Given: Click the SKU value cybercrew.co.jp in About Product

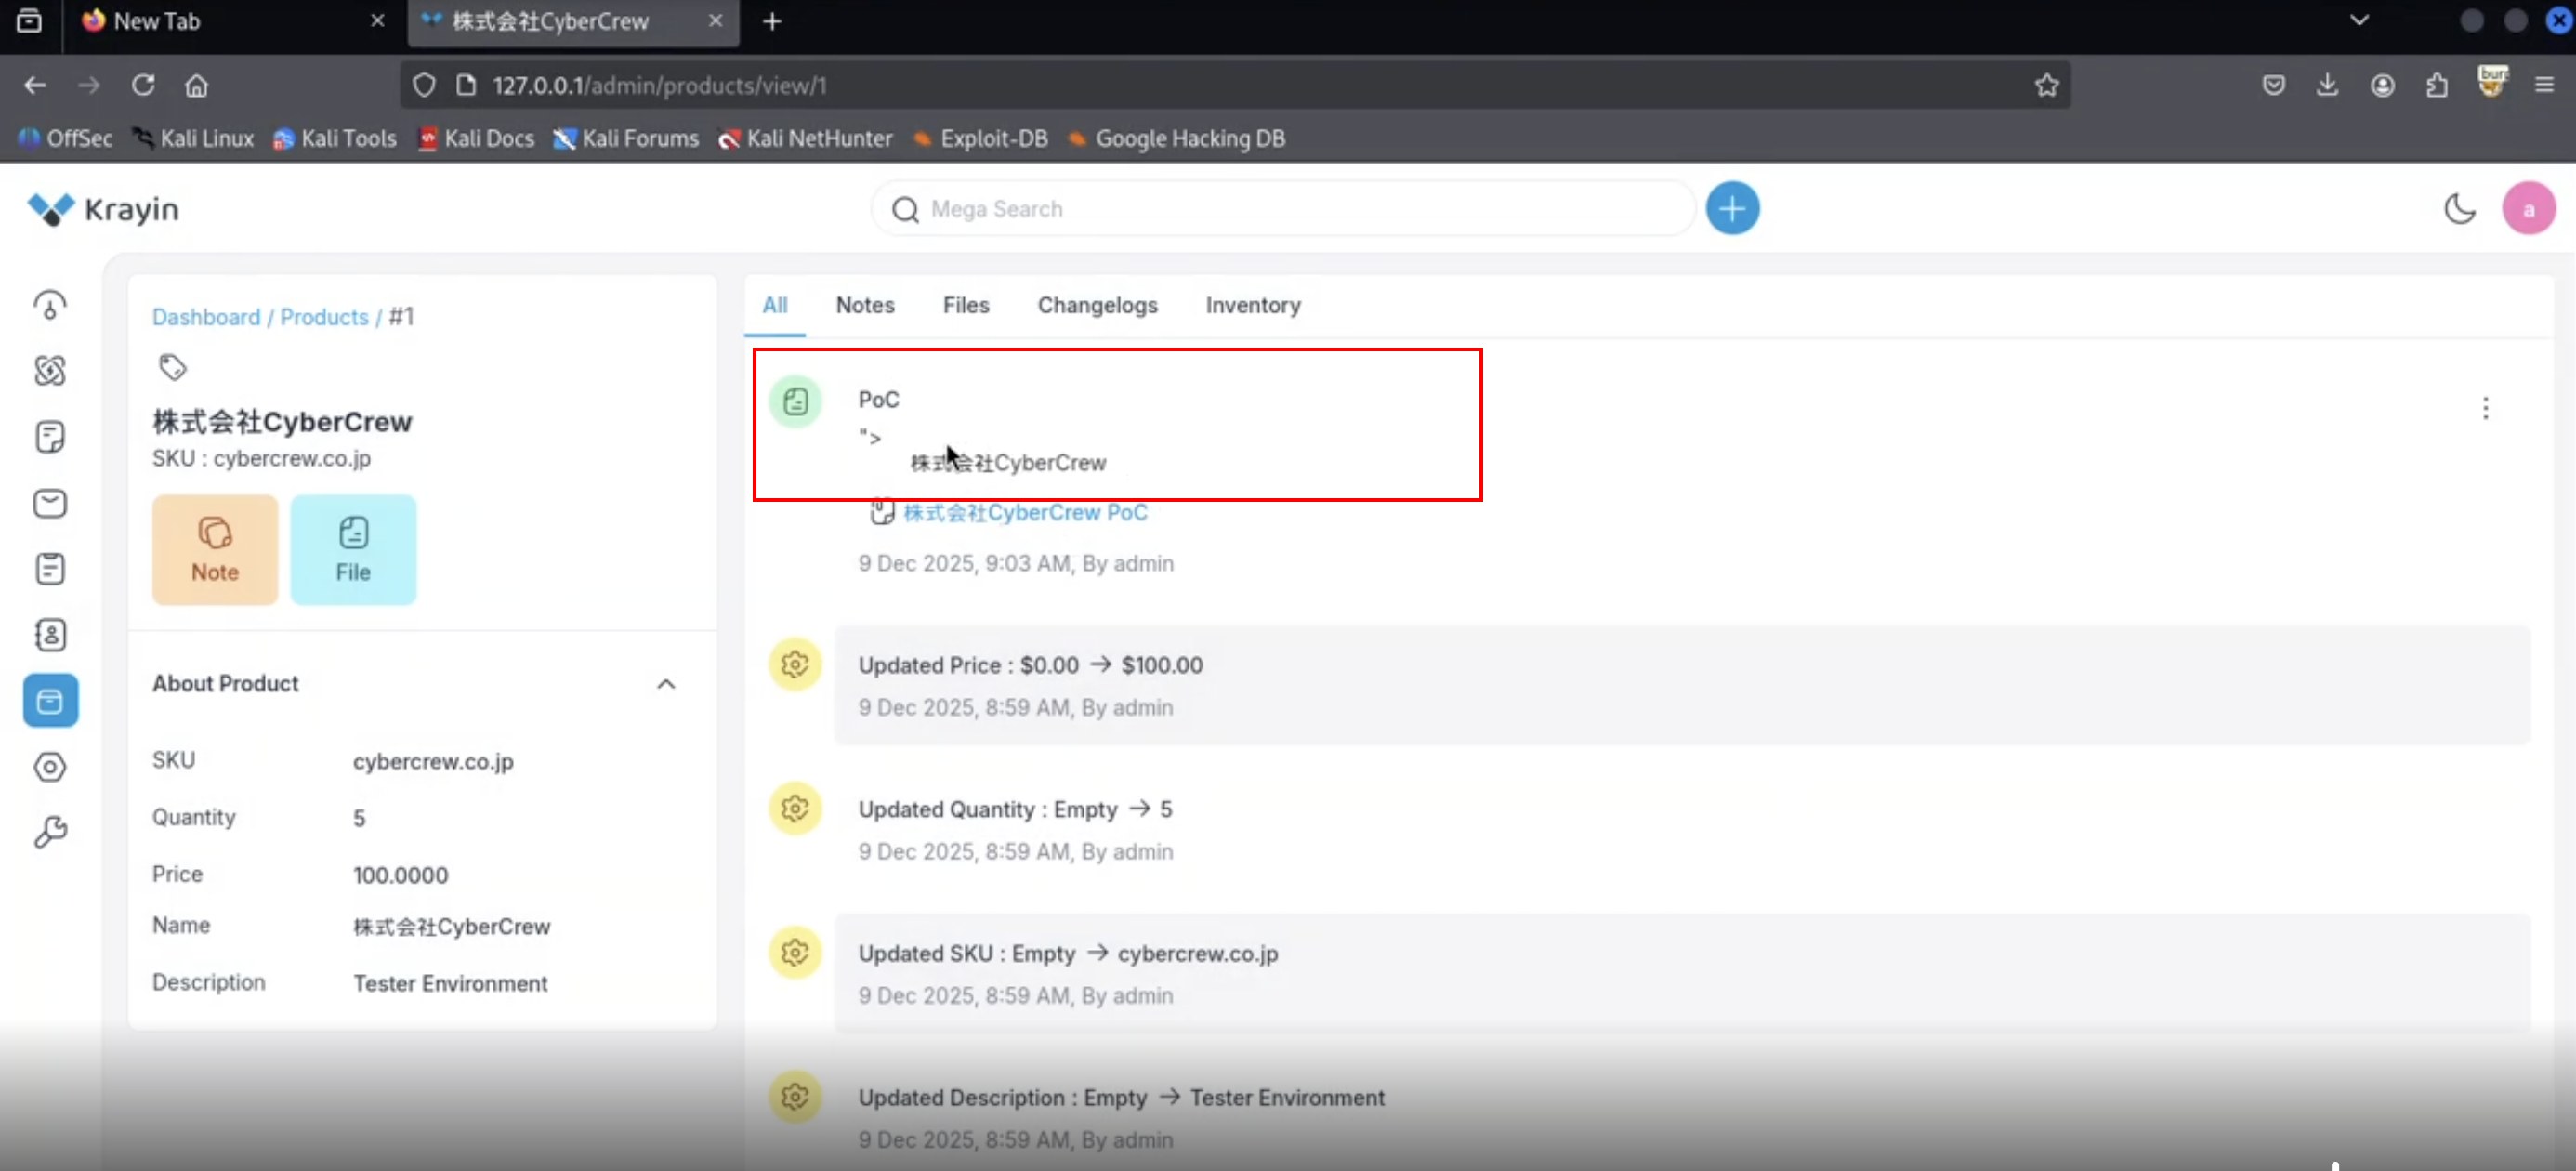Looking at the screenshot, I should coord(433,761).
